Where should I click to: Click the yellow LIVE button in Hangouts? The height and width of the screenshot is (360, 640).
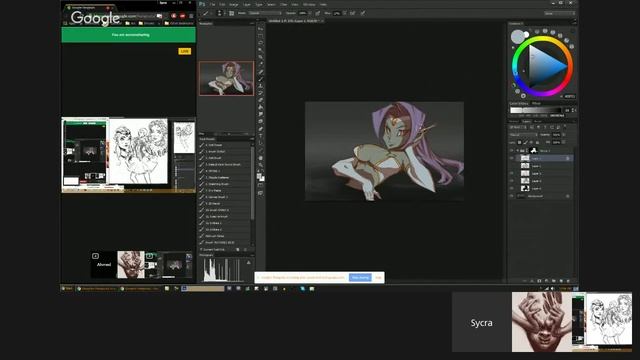(184, 51)
